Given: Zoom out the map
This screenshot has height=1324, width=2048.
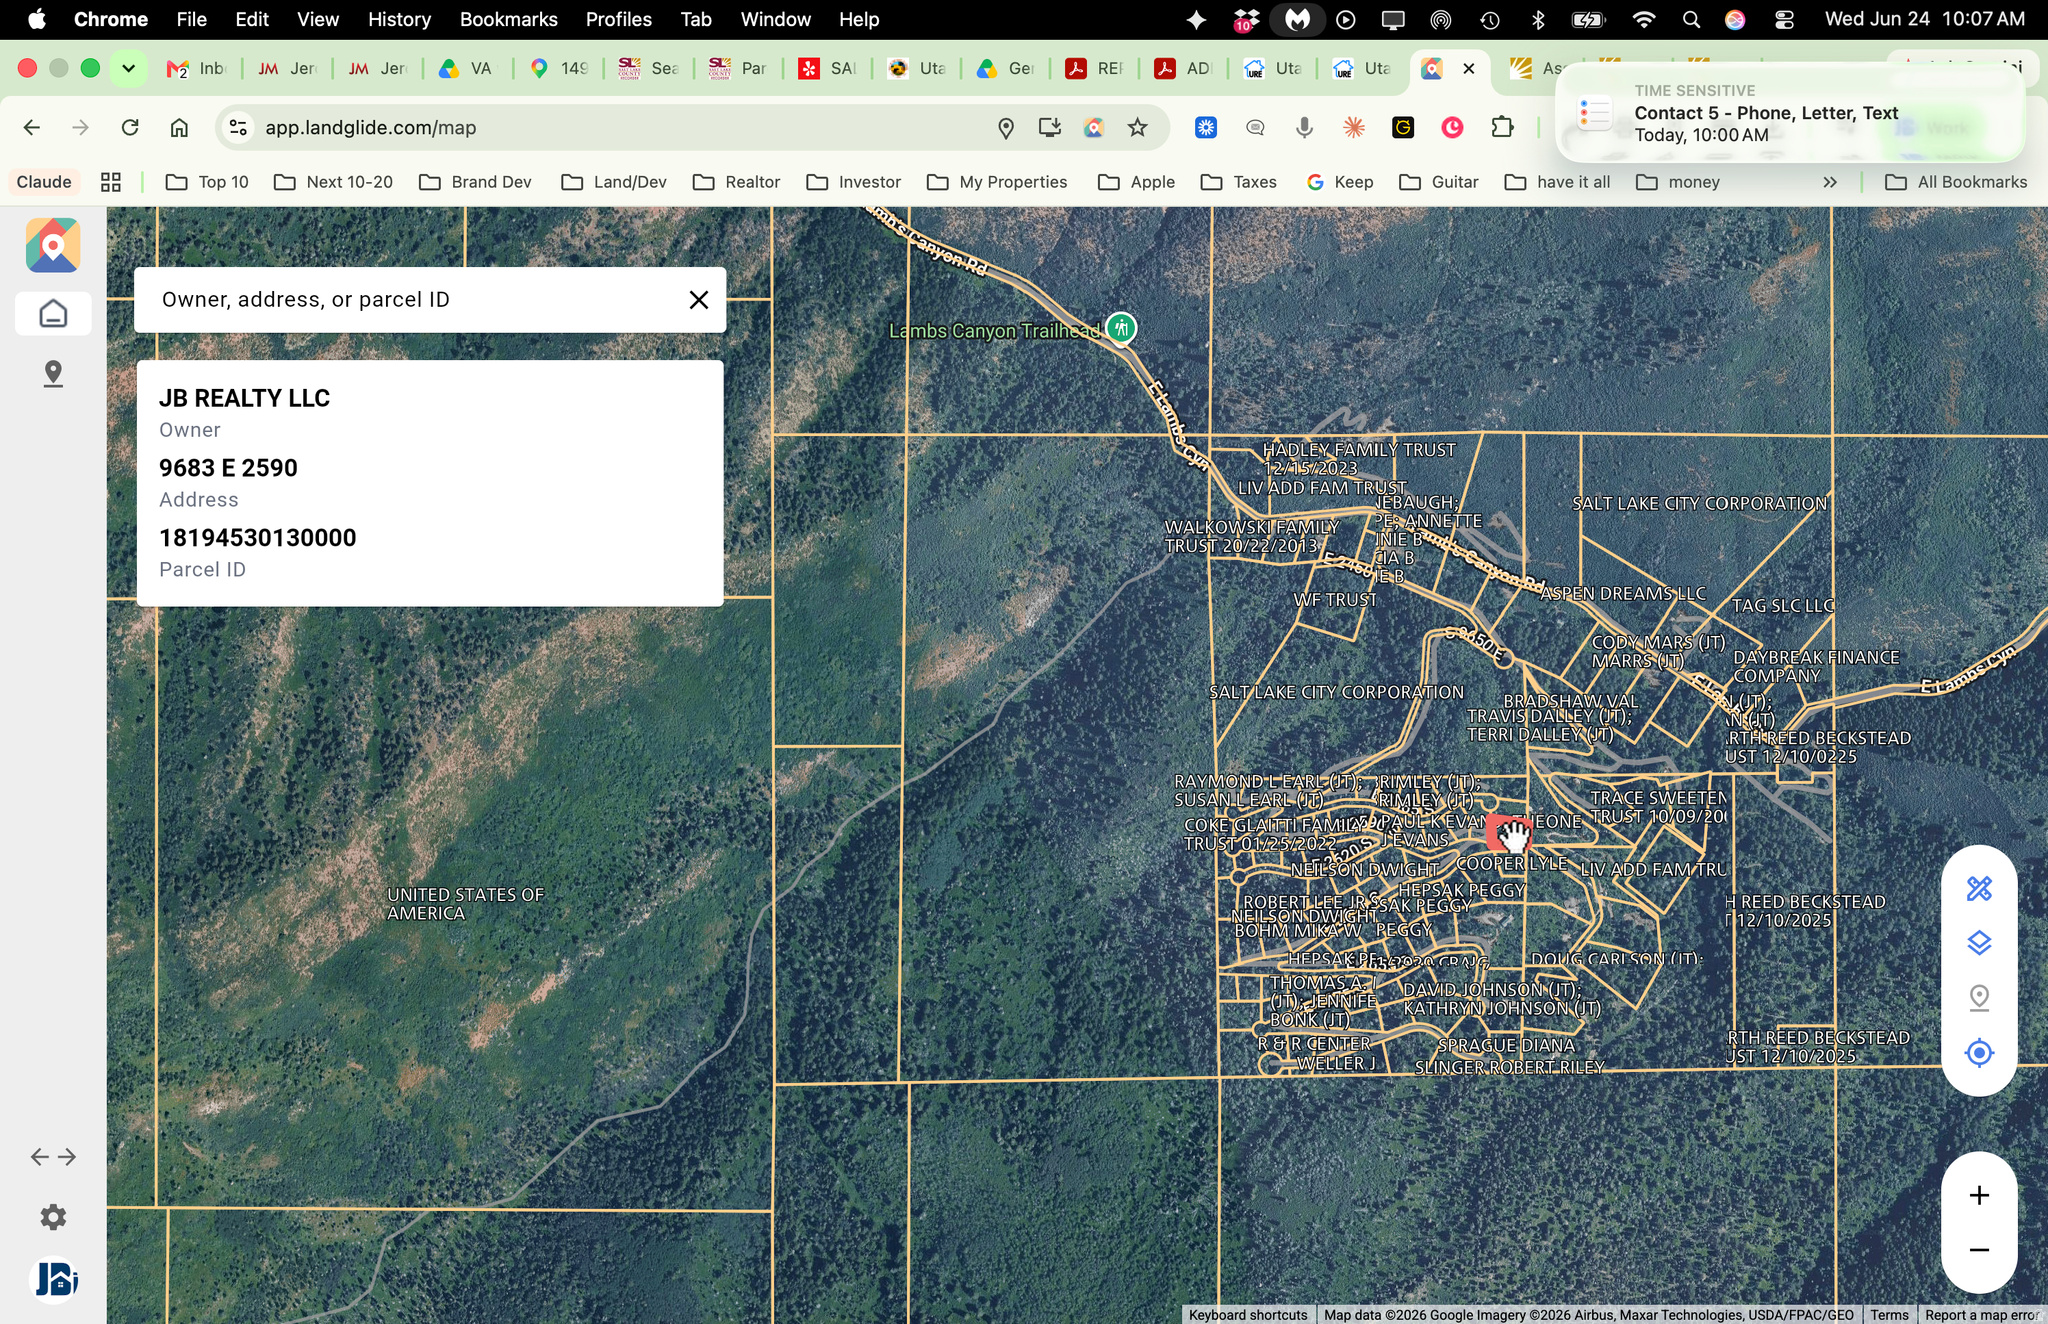Looking at the screenshot, I should click(1979, 1250).
